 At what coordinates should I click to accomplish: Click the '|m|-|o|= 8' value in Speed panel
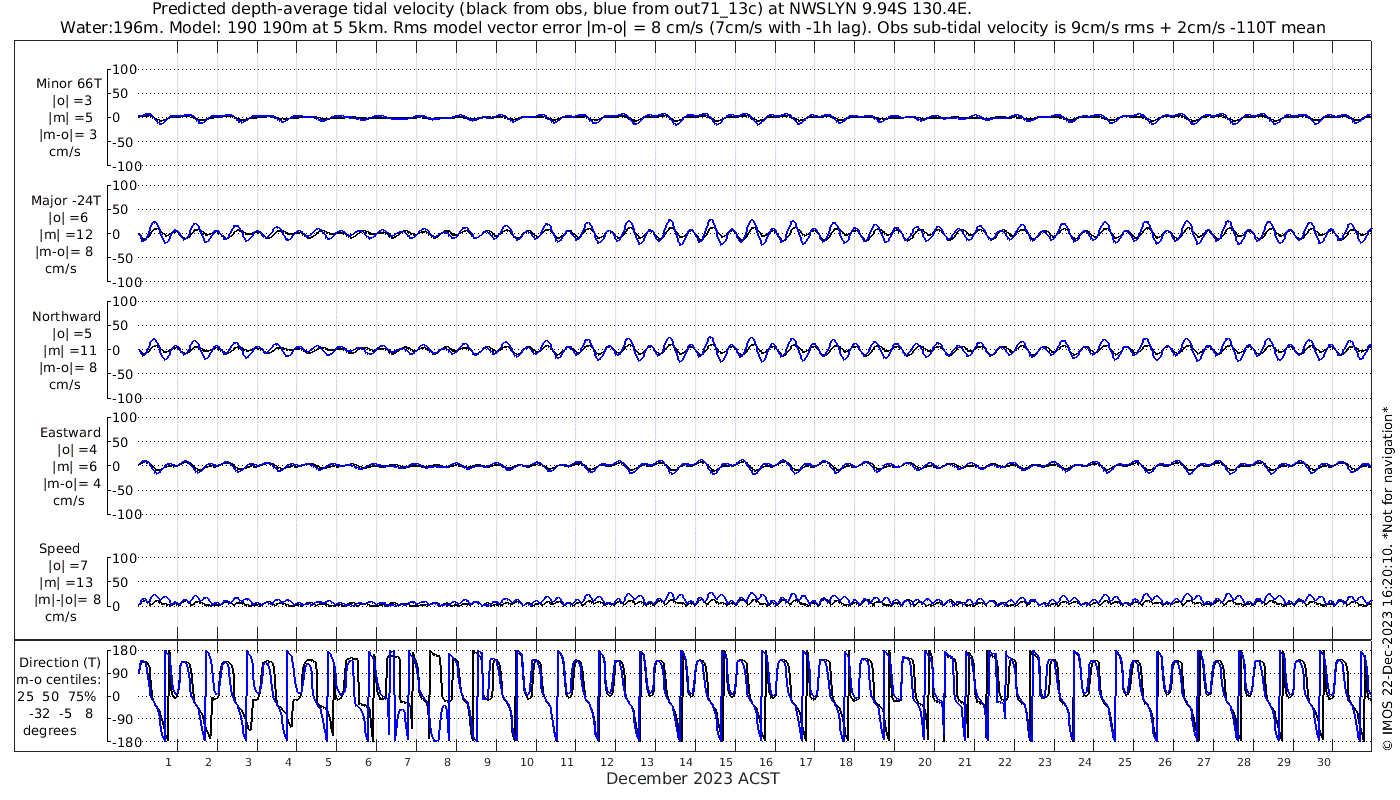pos(67,599)
